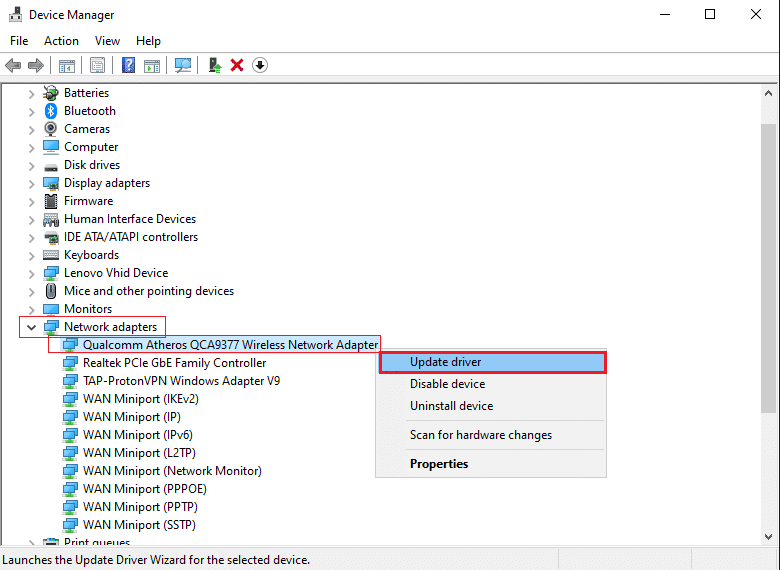The height and width of the screenshot is (570, 780).
Task: Click the Update device driver toolbar icon
Action: (x=214, y=65)
